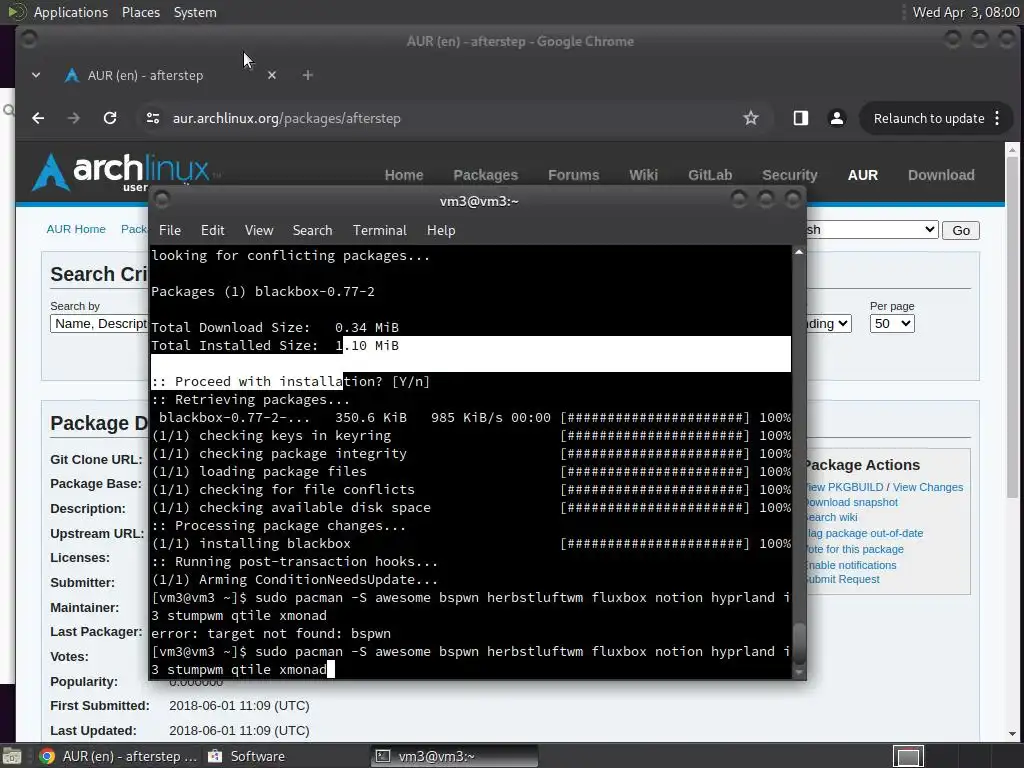This screenshot has width=1024, height=768.
Task: Click Flag package out-of-date link
Action: point(865,534)
